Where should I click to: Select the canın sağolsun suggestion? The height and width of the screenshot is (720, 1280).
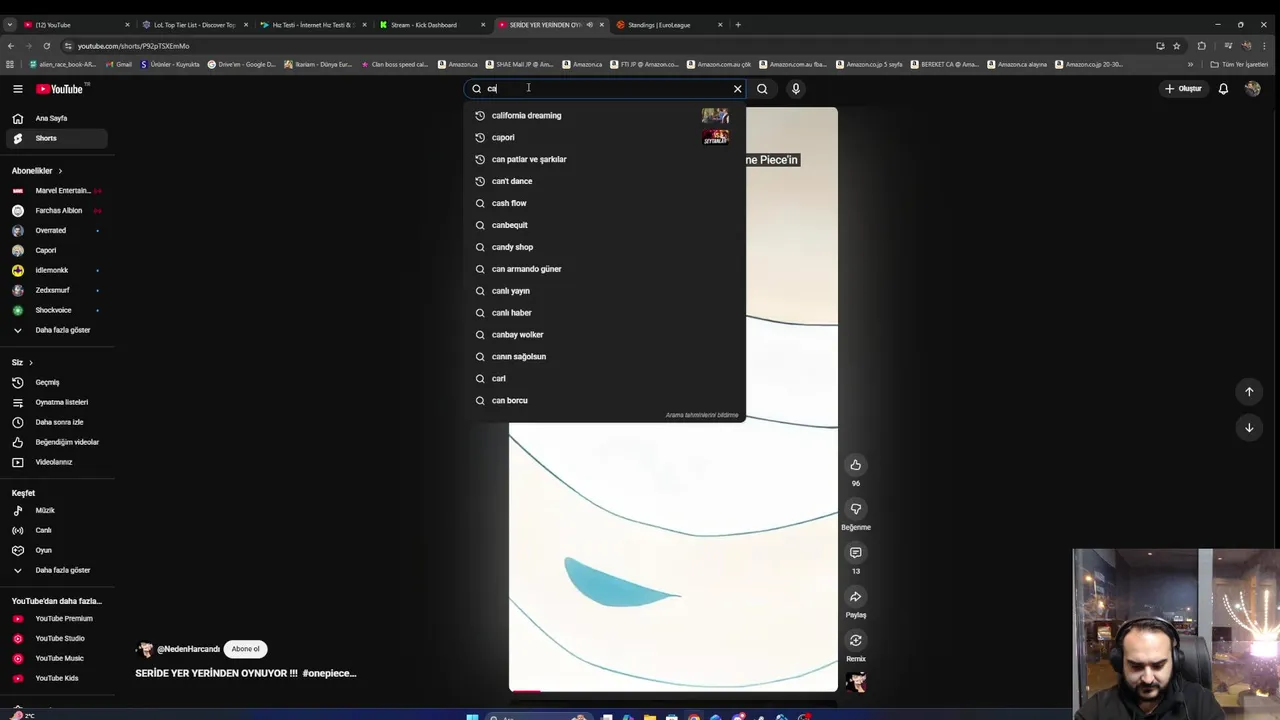tap(605, 357)
